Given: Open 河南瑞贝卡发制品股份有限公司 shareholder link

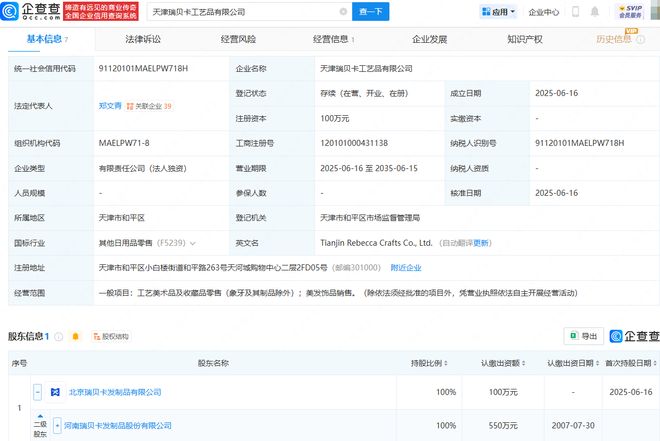Looking at the screenshot, I should pyautogui.click(x=117, y=425).
